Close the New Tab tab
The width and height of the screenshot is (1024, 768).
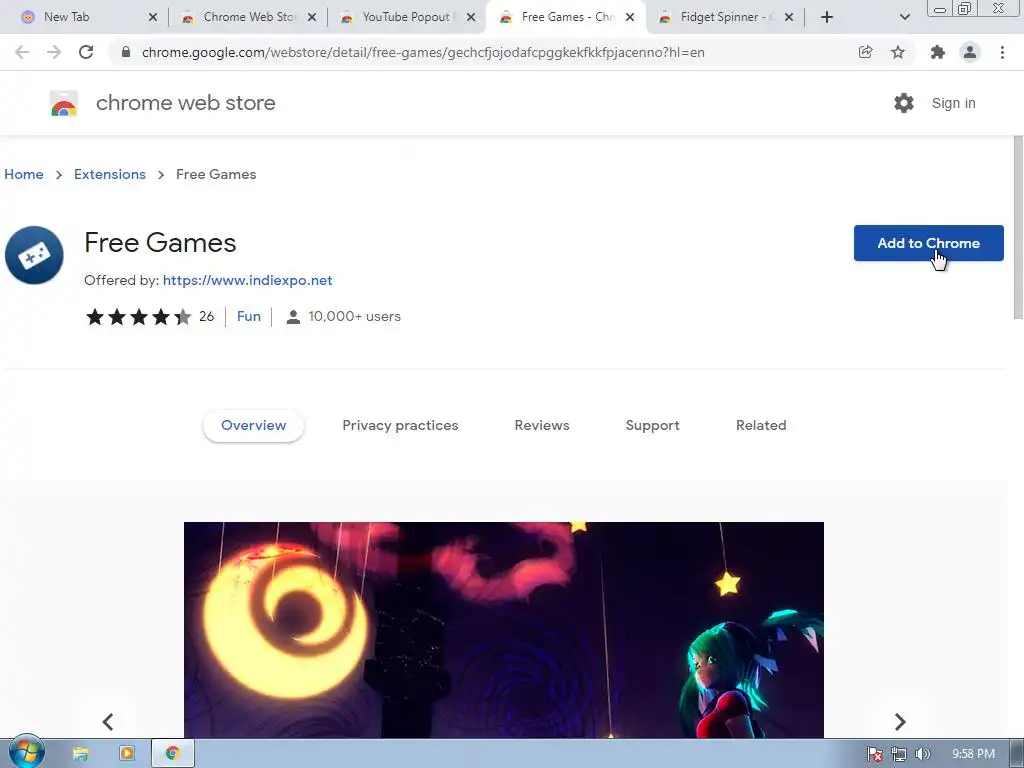coord(153,17)
